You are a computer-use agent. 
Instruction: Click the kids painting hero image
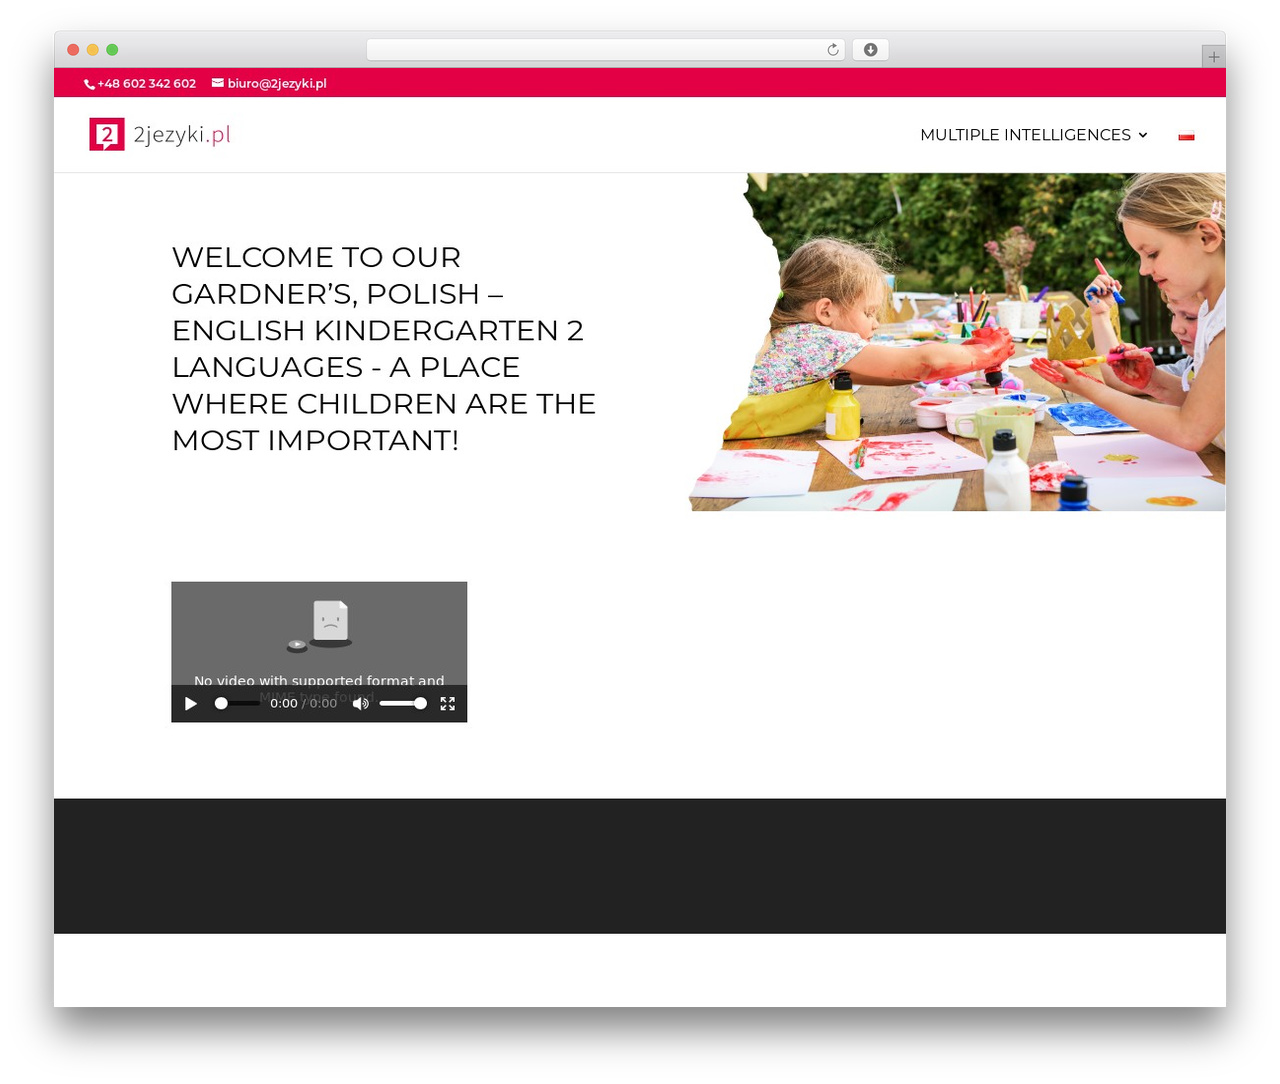point(957,342)
